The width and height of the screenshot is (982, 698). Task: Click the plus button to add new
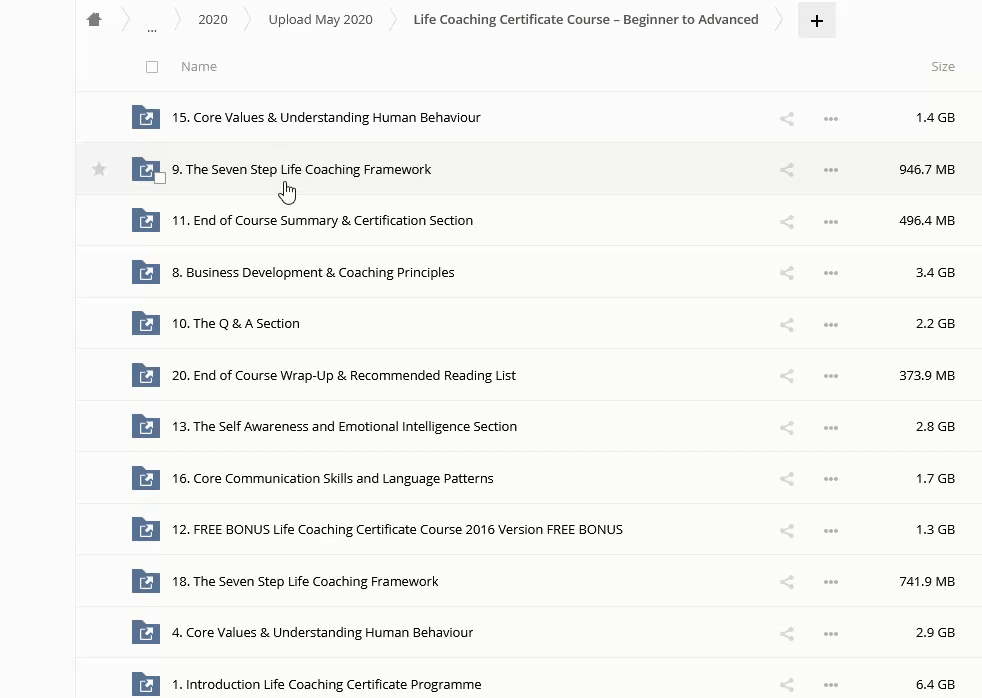click(x=816, y=20)
